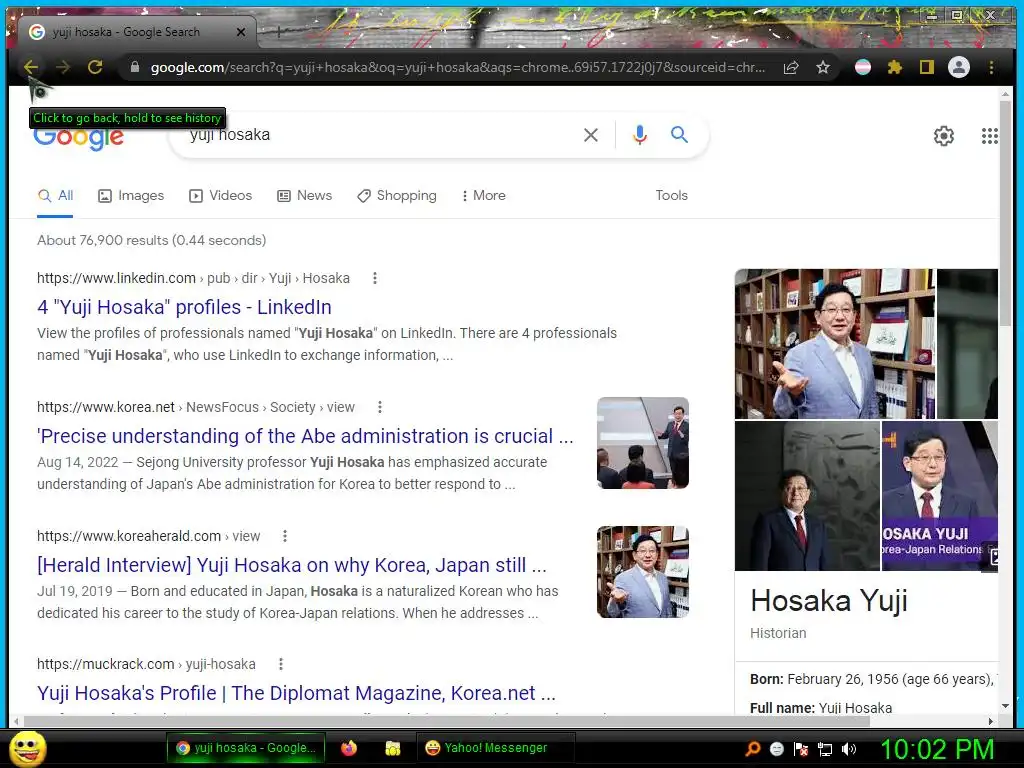Open the smiley start menu button
This screenshot has height=768, width=1024.
27,748
